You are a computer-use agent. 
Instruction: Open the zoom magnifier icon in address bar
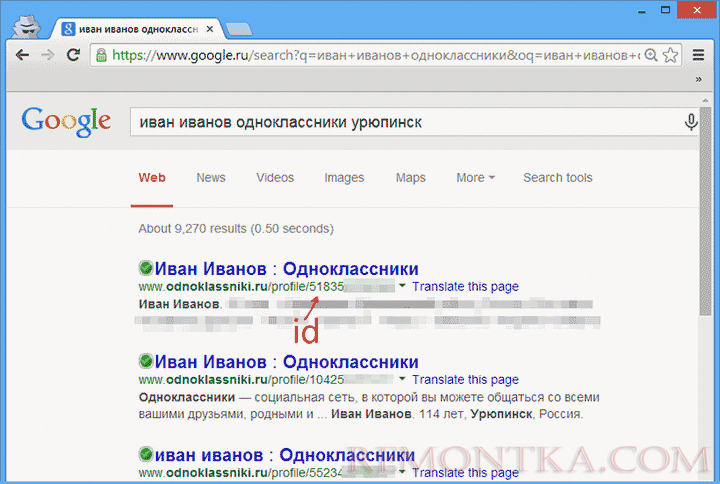651,56
